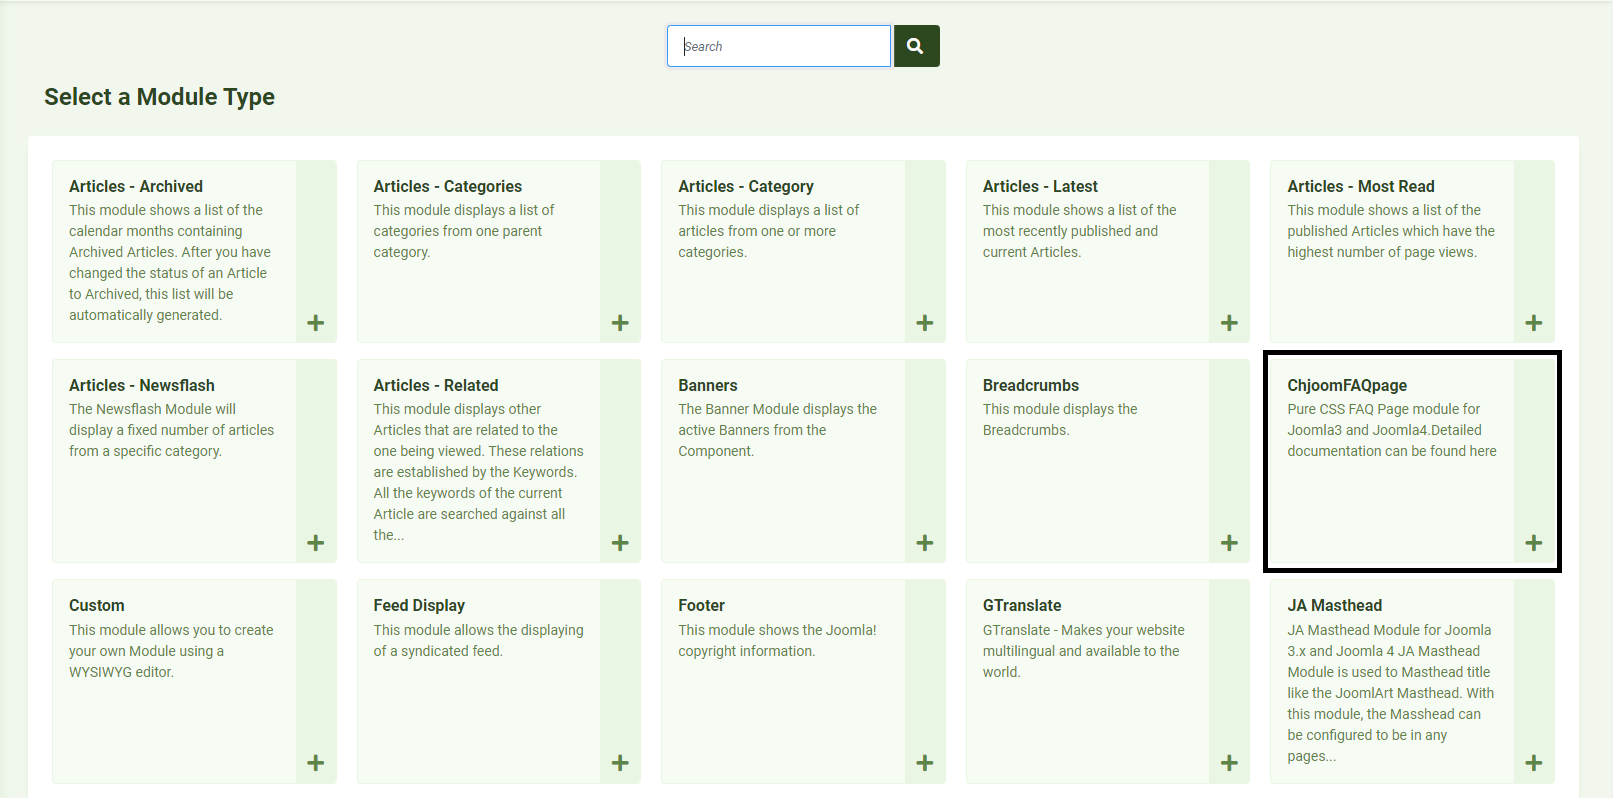The width and height of the screenshot is (1613, 798).
Task: Pick the JA Masthead module title
Action: click(x=1335, y=605)
